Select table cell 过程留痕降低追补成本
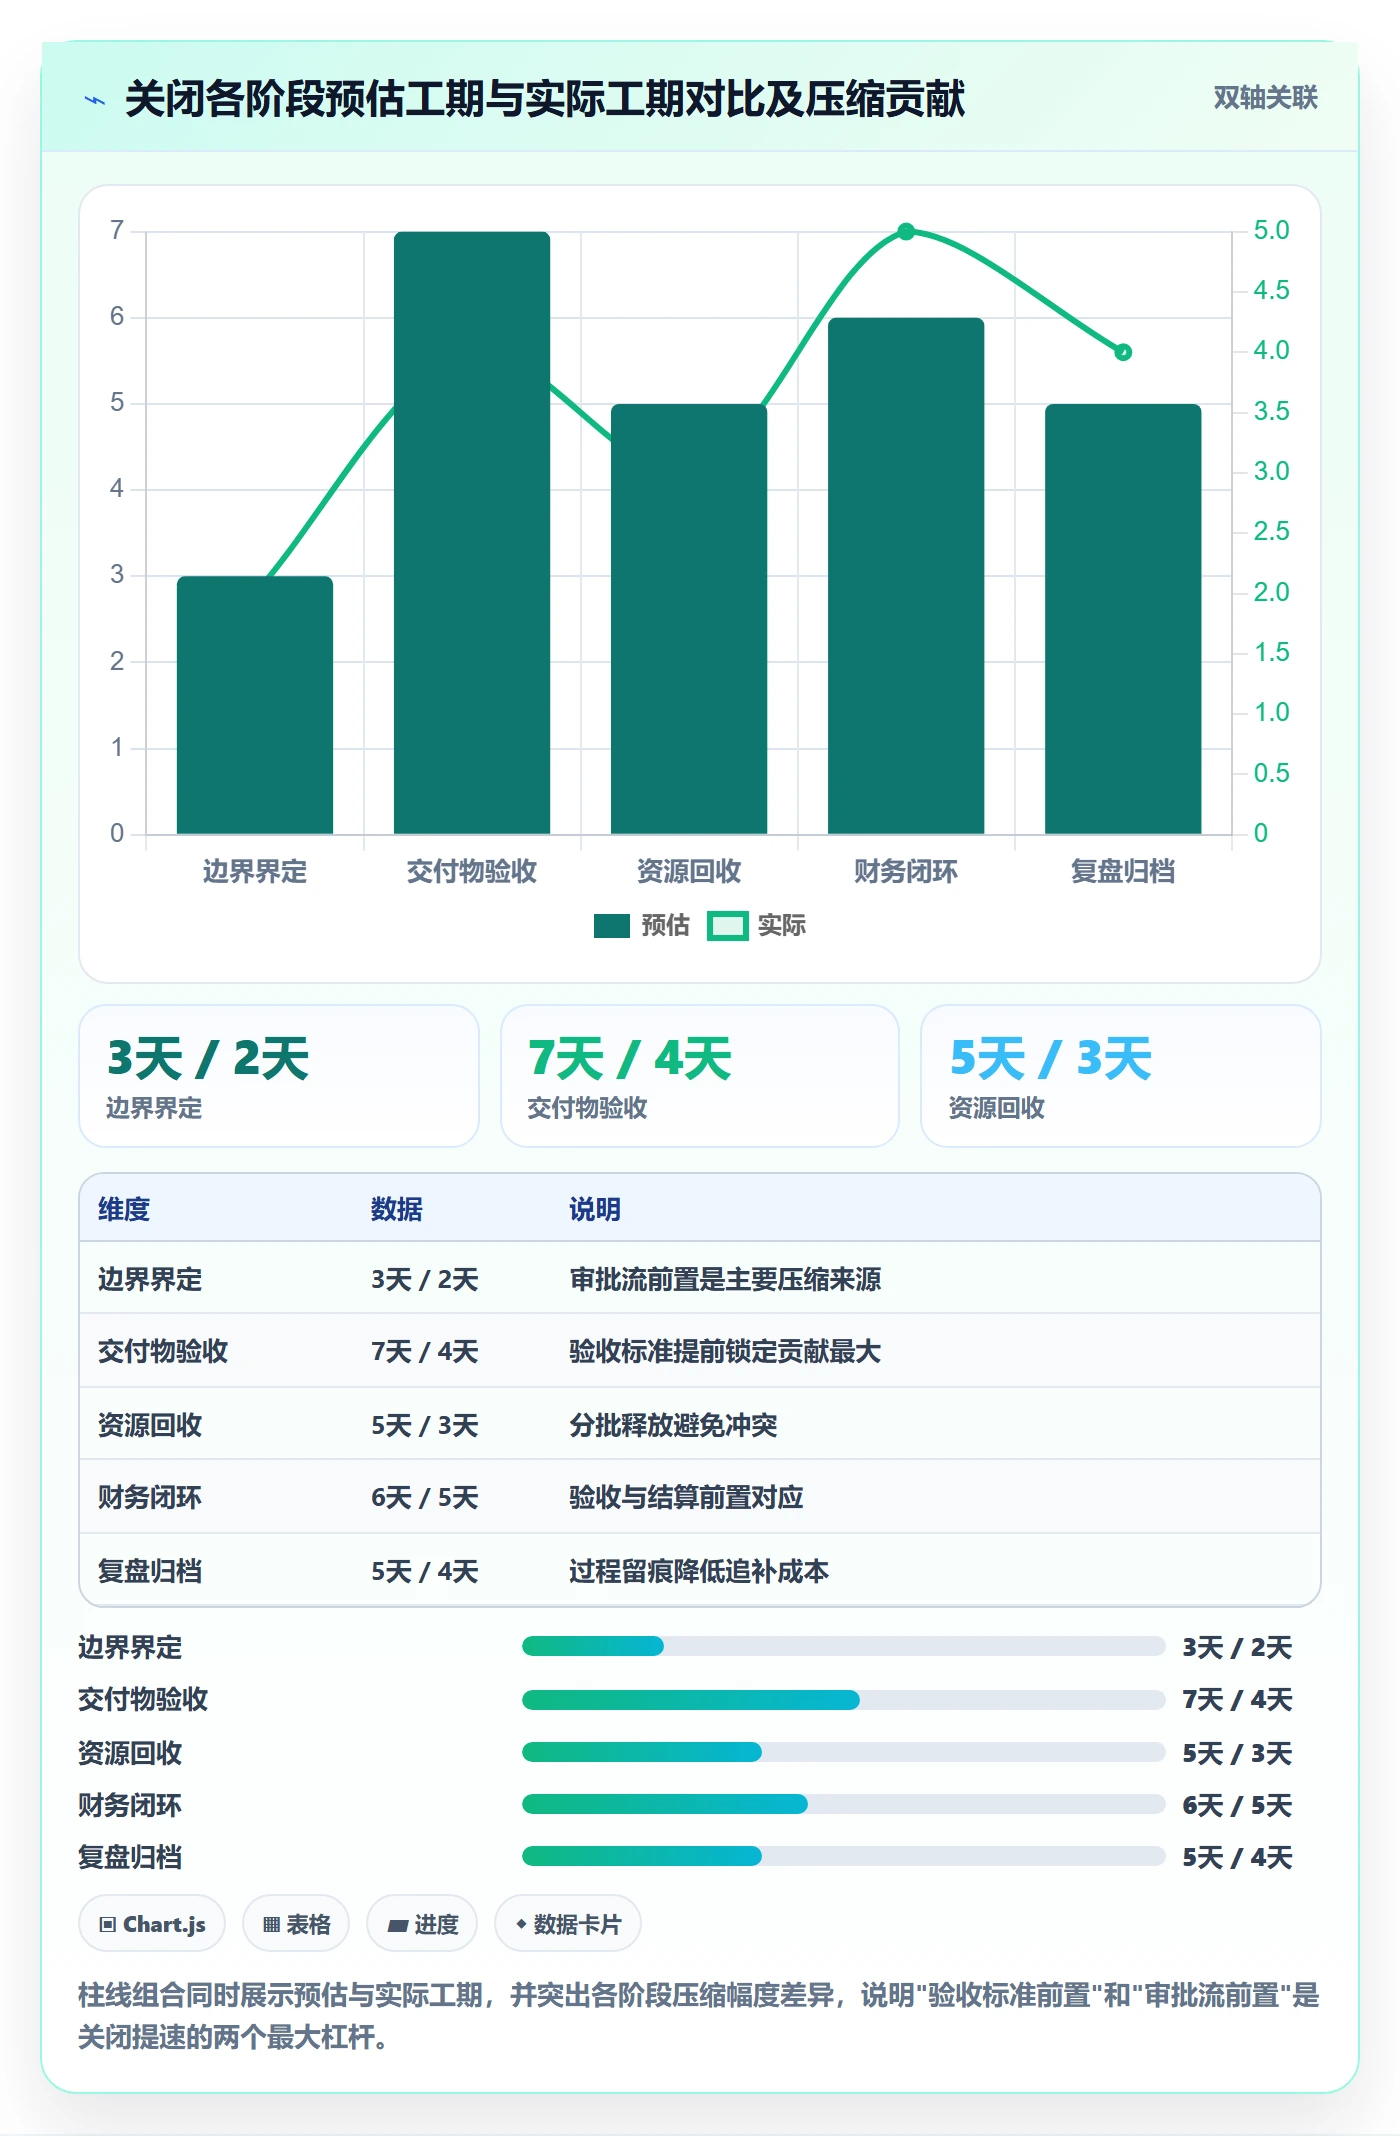Viewport: 1400px width, 2136px height. pyautogui.click(x=699, y=1571)
